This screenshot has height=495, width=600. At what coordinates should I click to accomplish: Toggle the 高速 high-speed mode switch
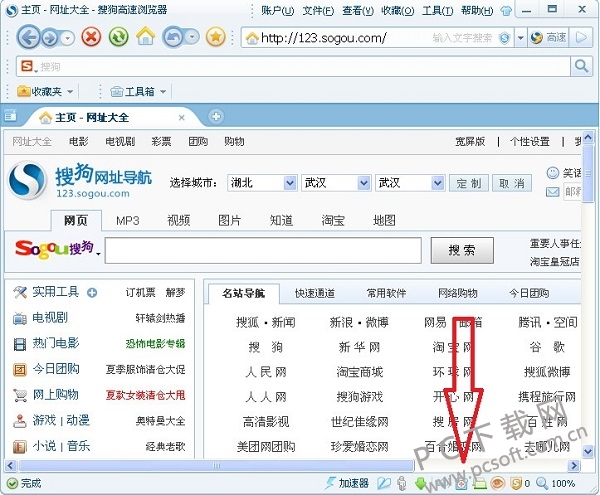549,38
